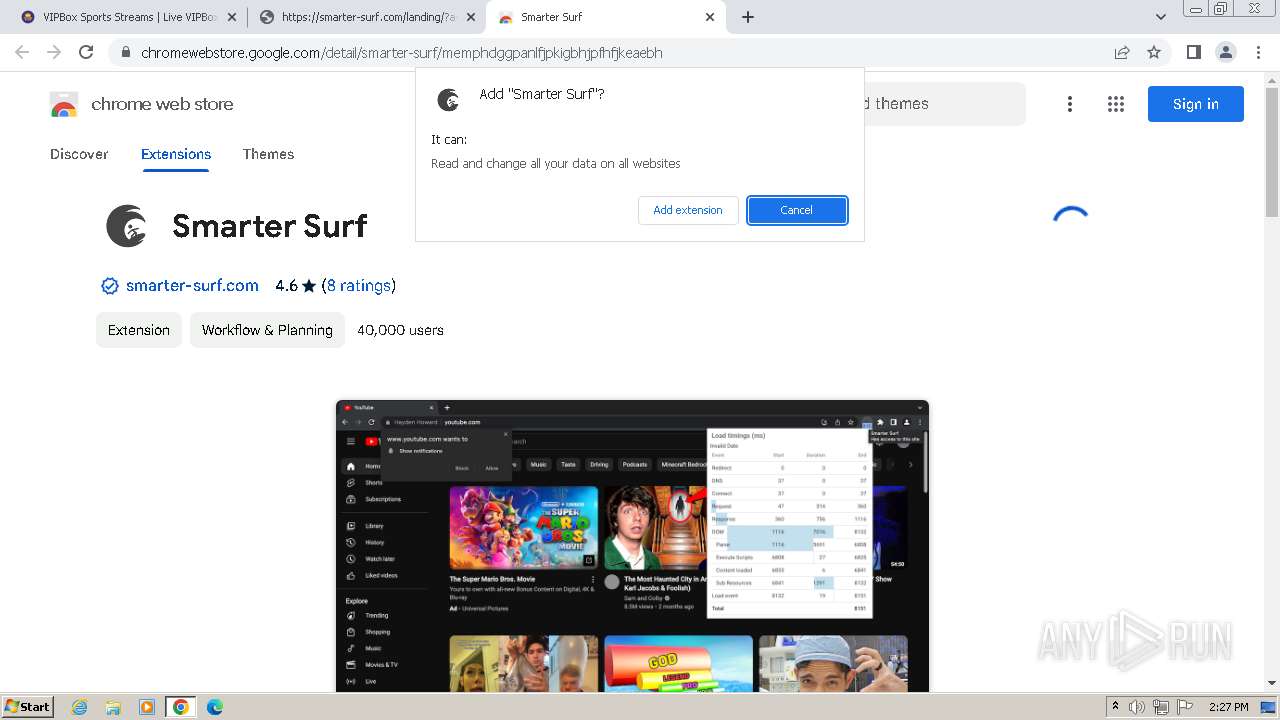The image size is (1280, 720).
Task: Select the Extension category chip
Action: pos(139,330)
